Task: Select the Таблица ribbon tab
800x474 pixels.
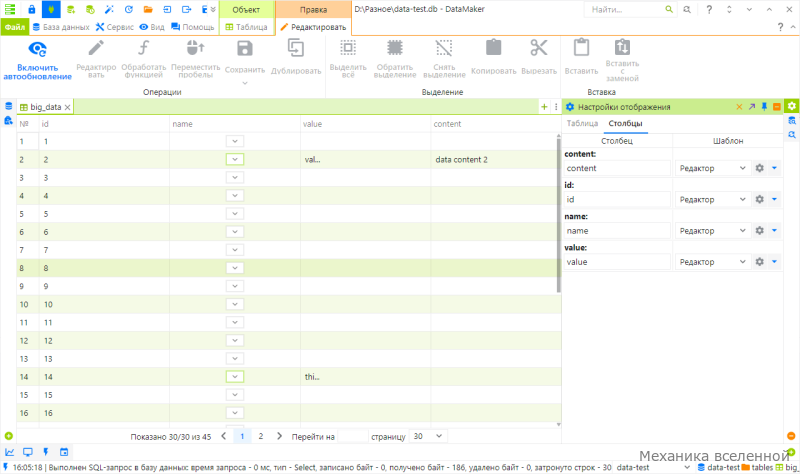Action: [246, 27]
